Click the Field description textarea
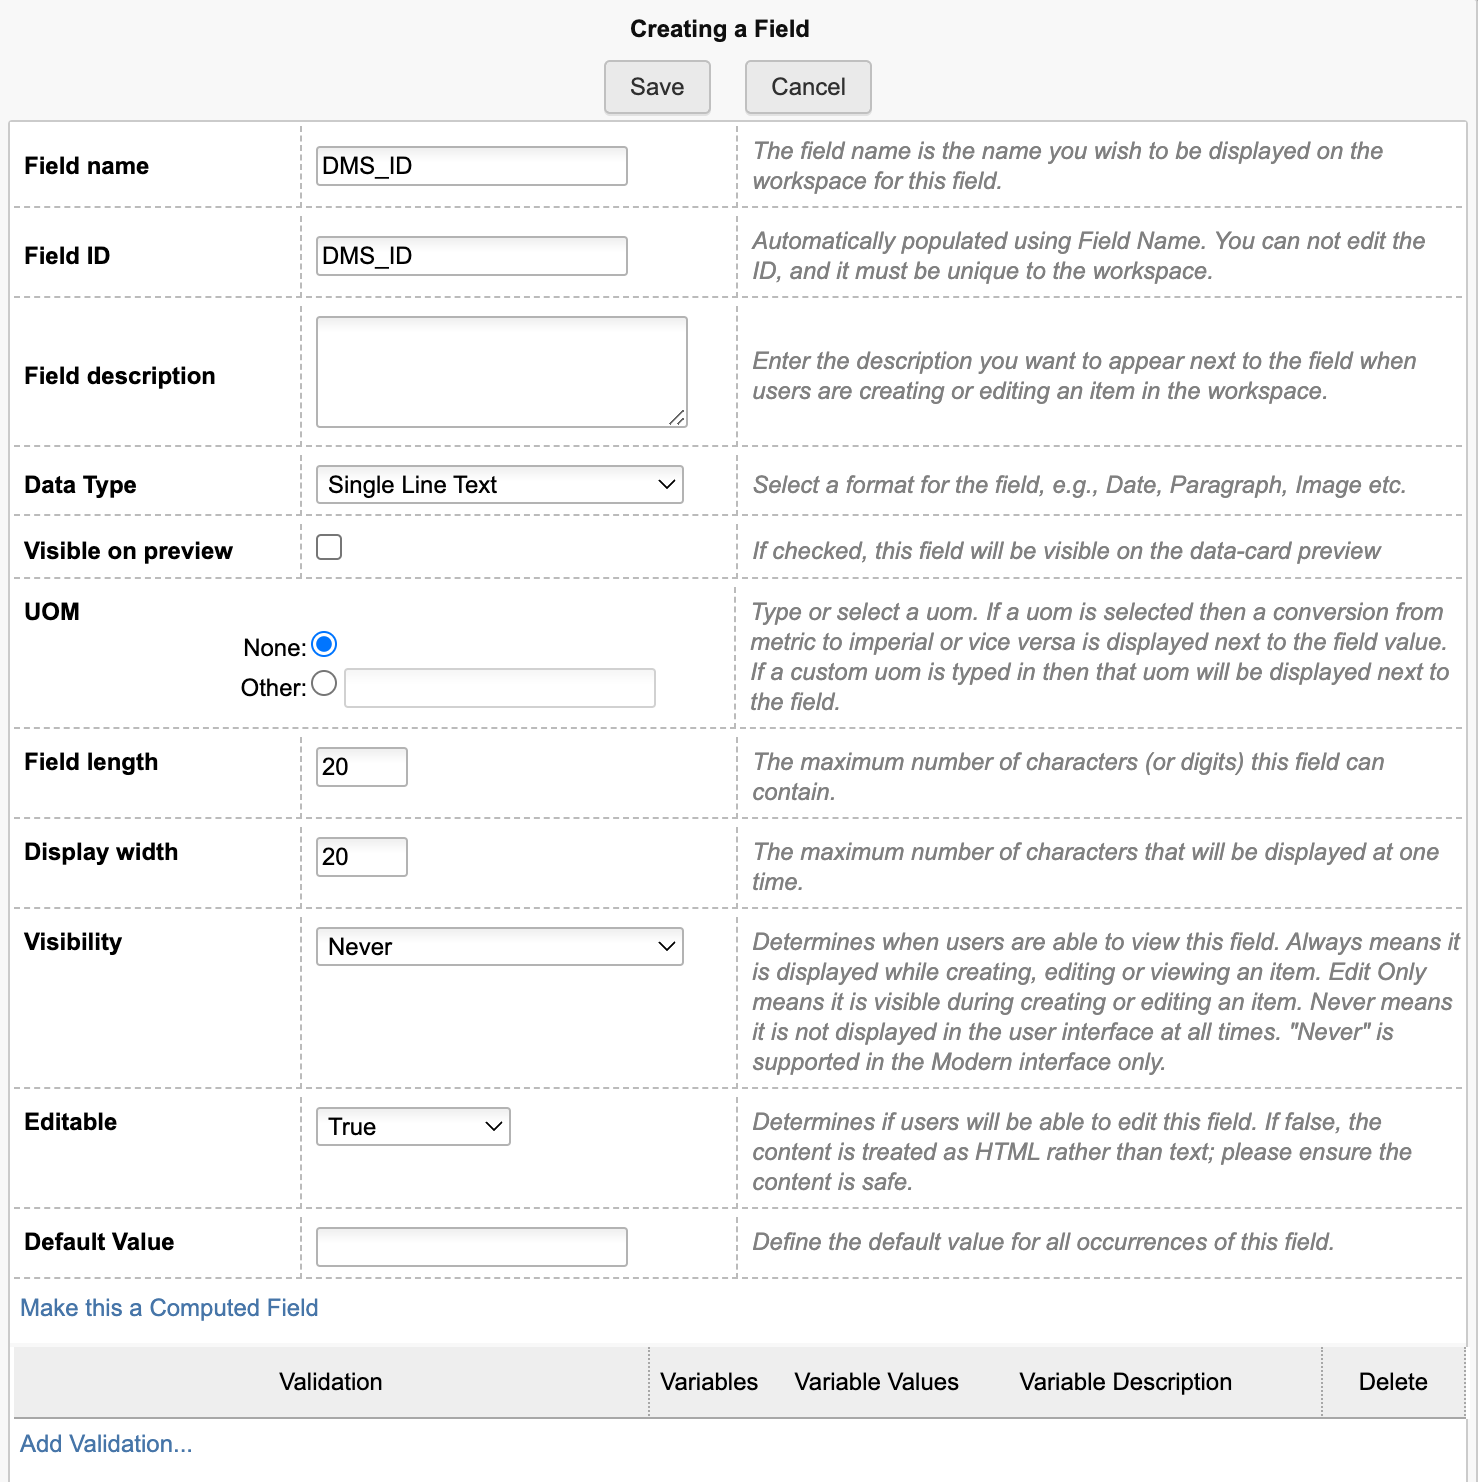This screenshot has width=1478, height=1482. coord(500,371)
